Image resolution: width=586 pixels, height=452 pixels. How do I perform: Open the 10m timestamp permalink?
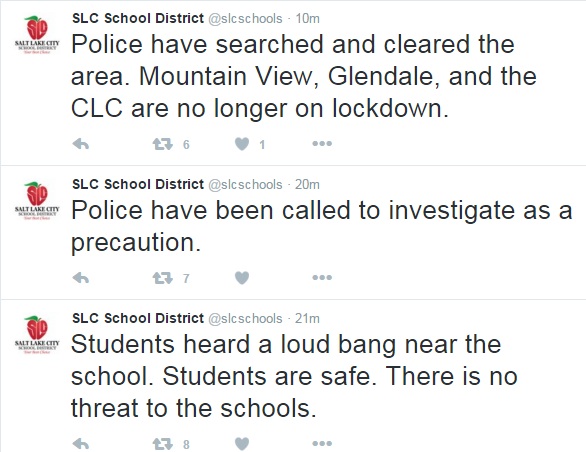point(308,18)
